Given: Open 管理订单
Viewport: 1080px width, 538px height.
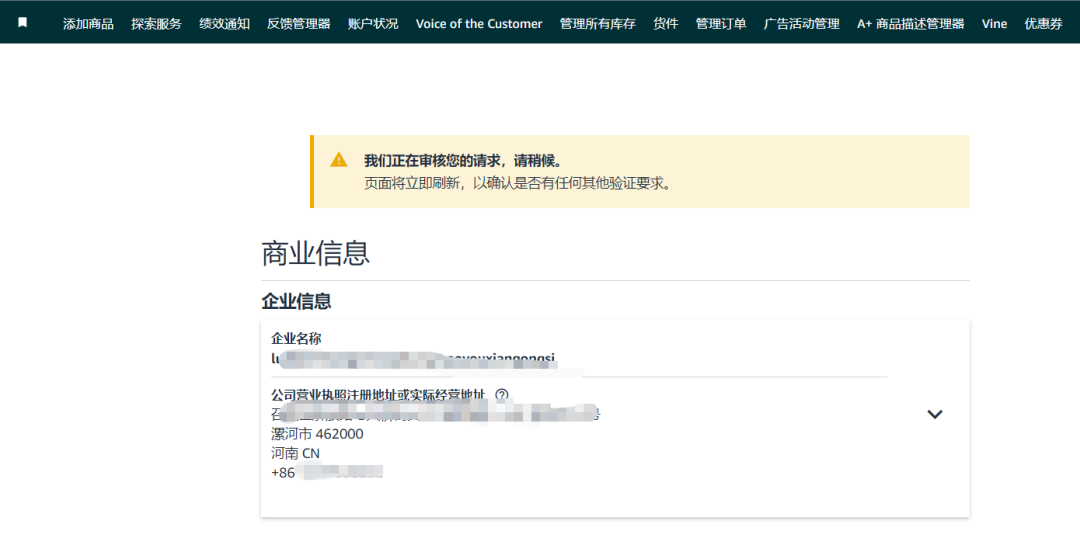Looking at the screenshot, I should [x=721, y=24].
